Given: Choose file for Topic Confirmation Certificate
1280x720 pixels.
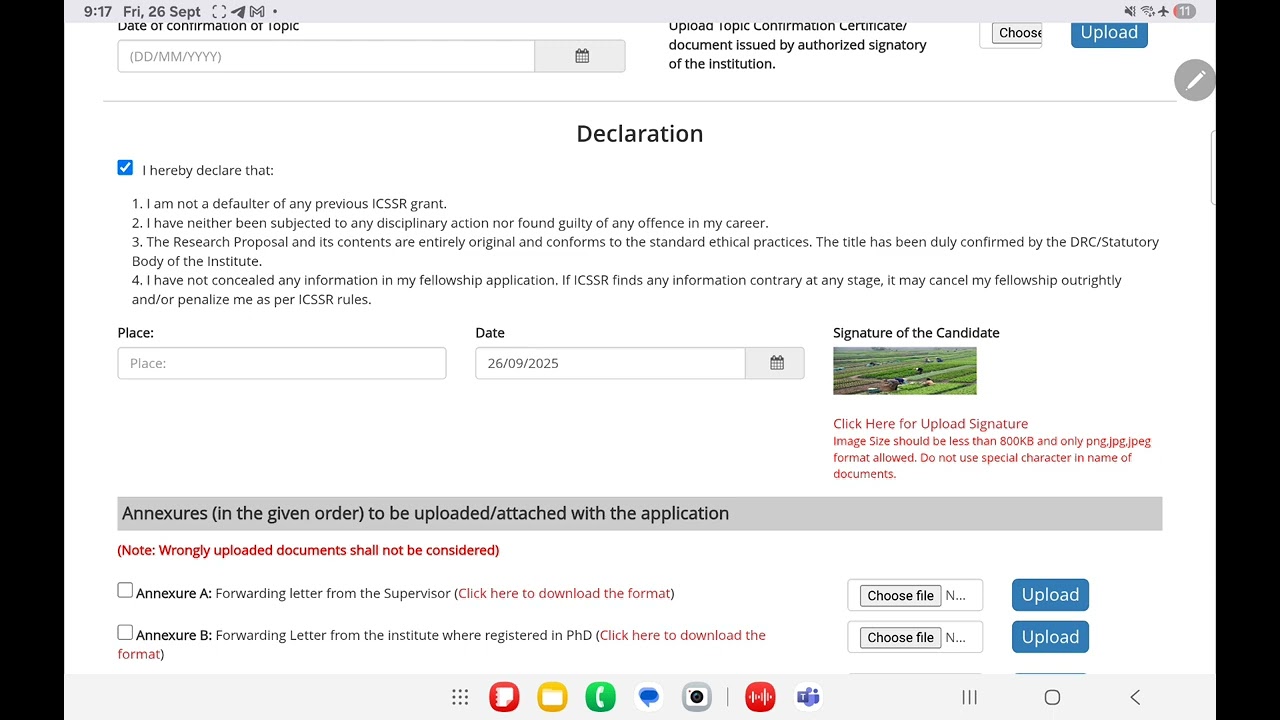Looking at the screenshot, I should (1019, 33).
